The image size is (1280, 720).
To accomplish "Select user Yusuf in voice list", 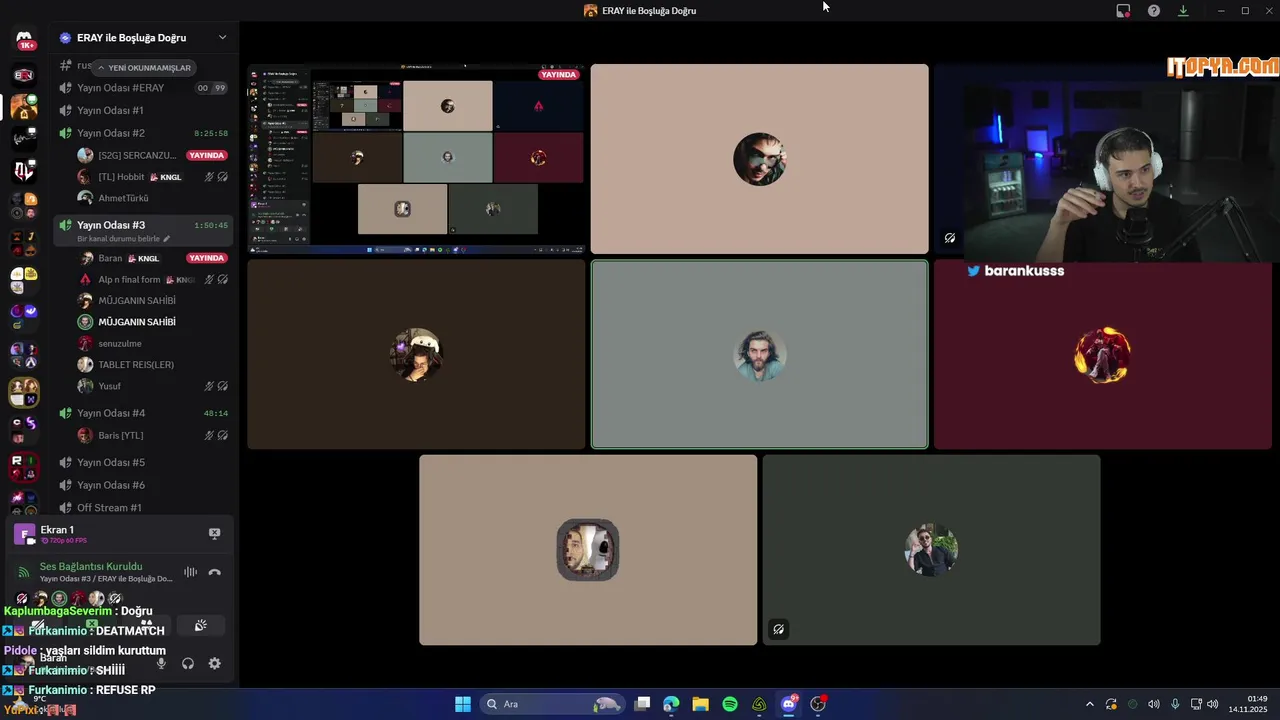I will point(152,386).
